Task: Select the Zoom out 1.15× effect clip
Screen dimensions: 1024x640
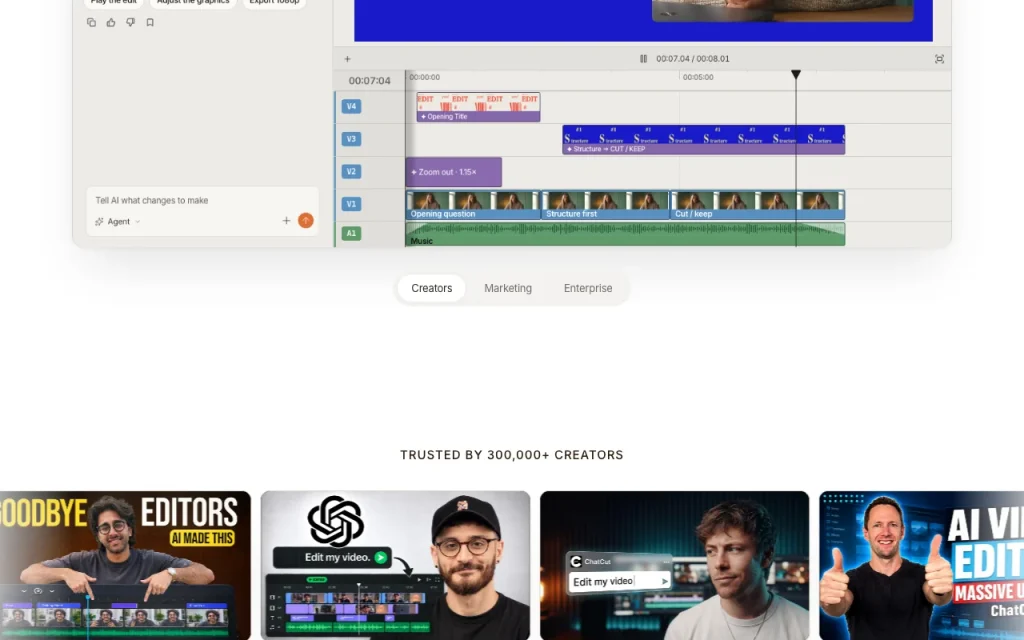Action: click(453, 172)
